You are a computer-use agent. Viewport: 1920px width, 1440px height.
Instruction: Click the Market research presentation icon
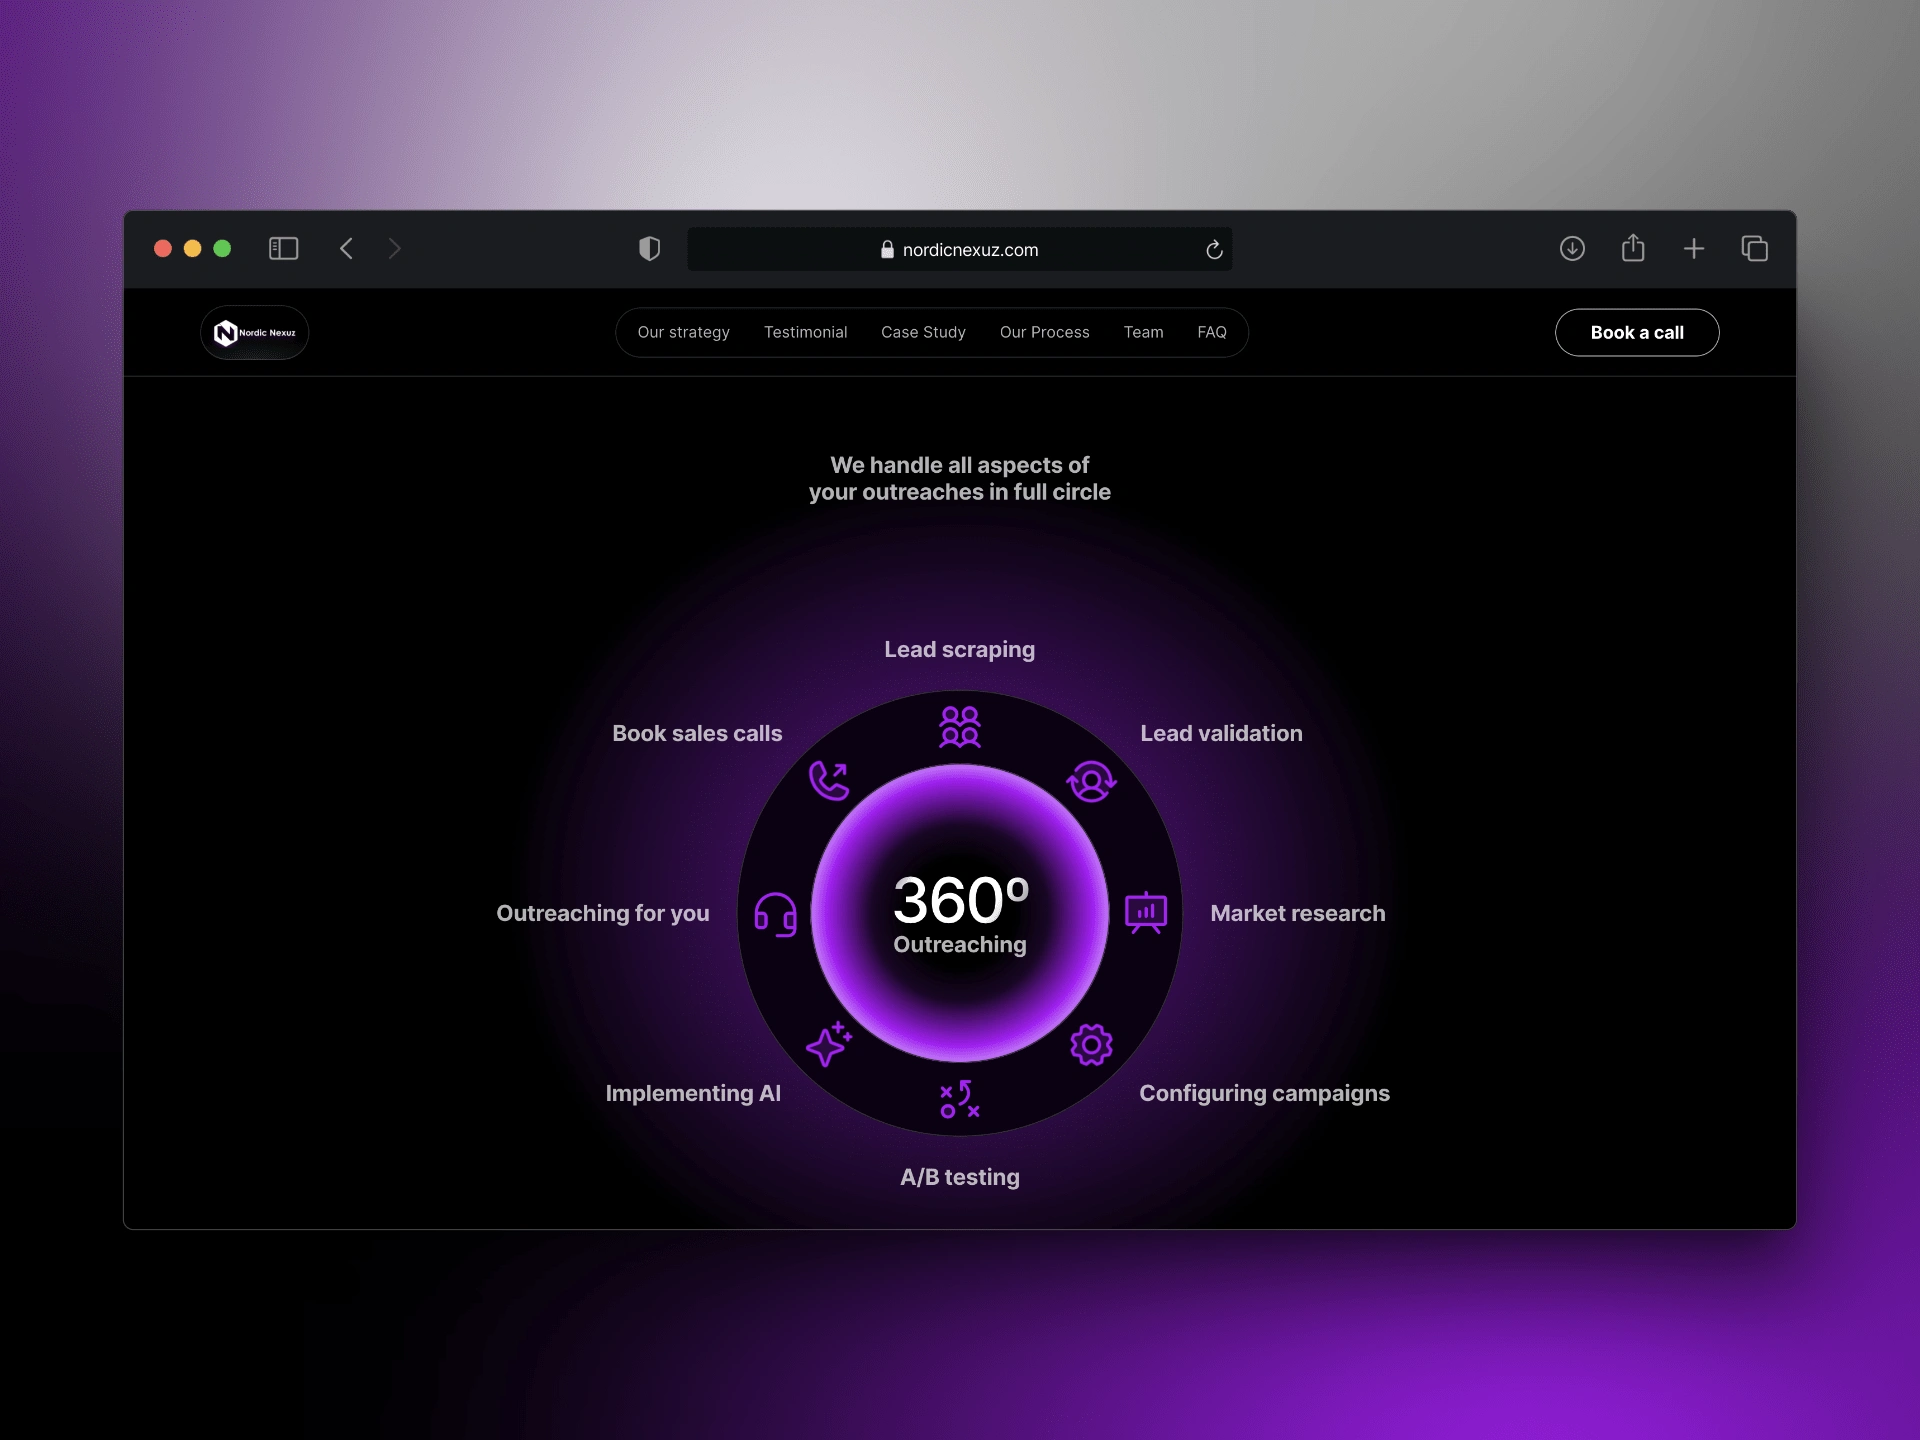[1146, 912]
